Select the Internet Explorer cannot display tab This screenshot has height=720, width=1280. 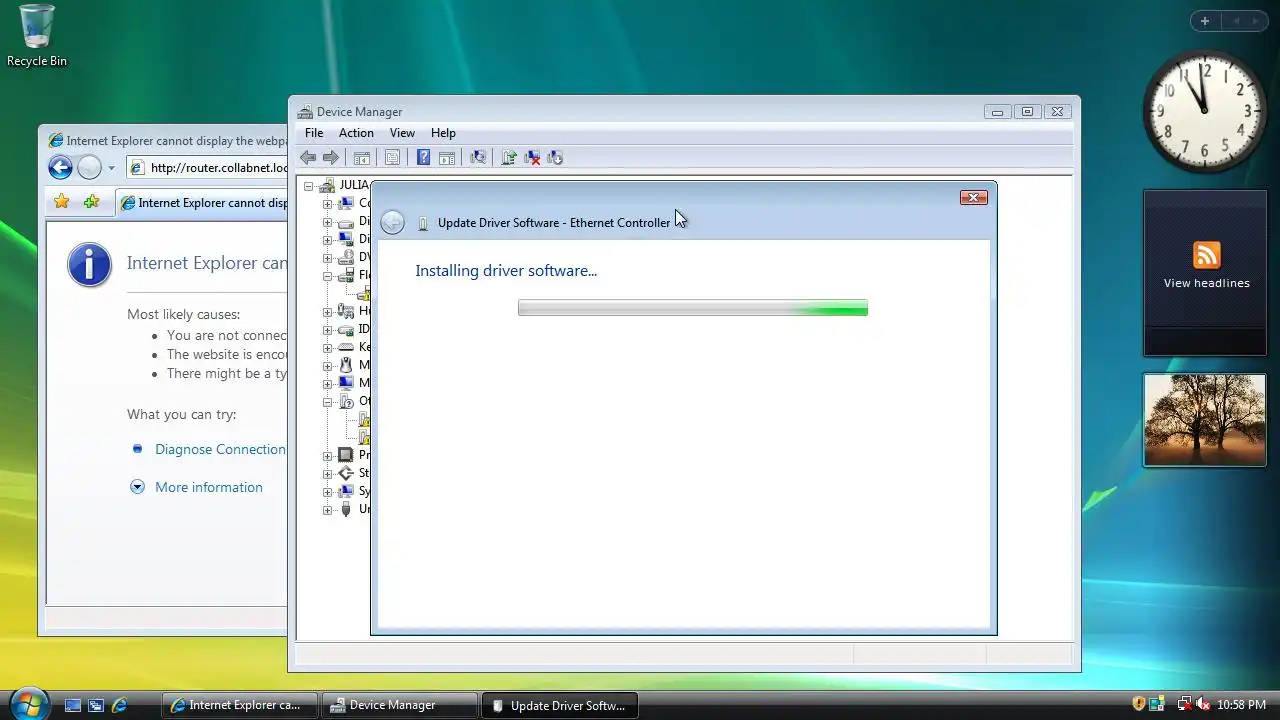click(203, 203)
